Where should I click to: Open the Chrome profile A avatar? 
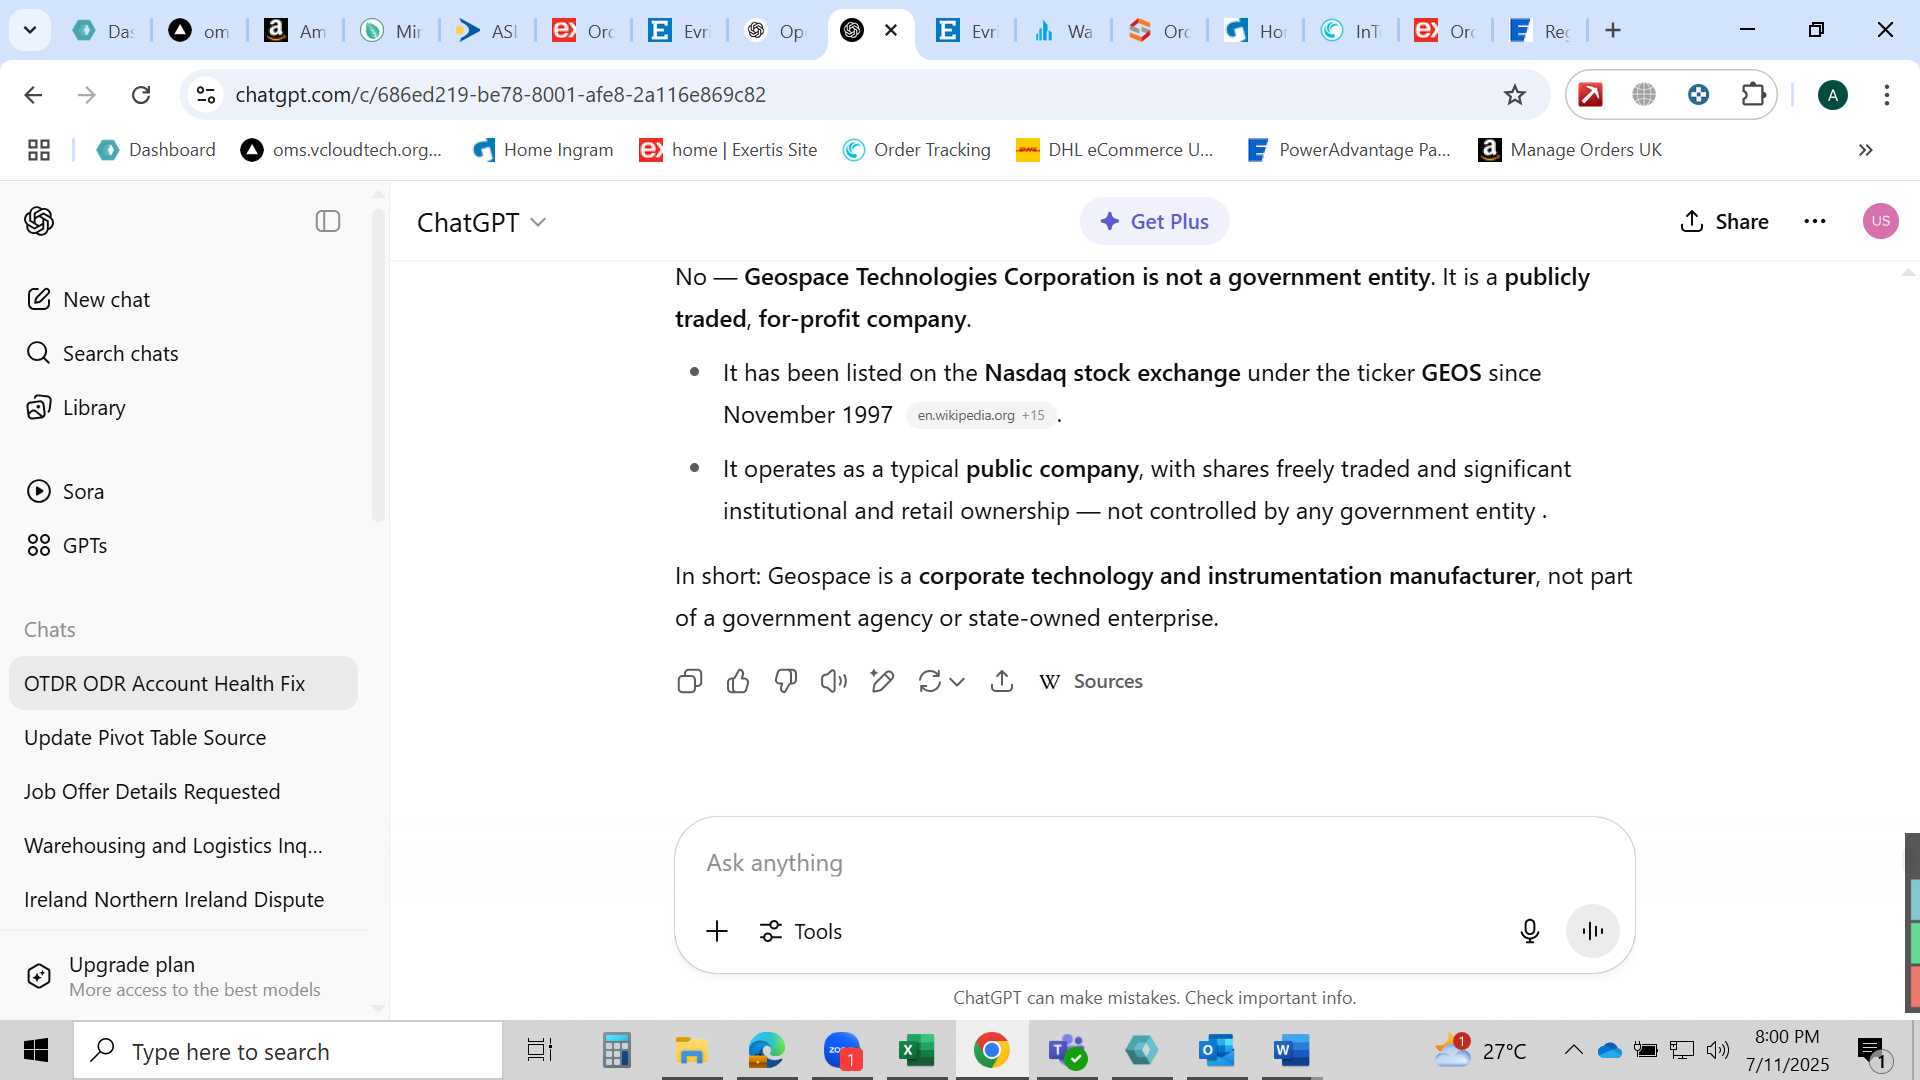(x=1833, y=95)
